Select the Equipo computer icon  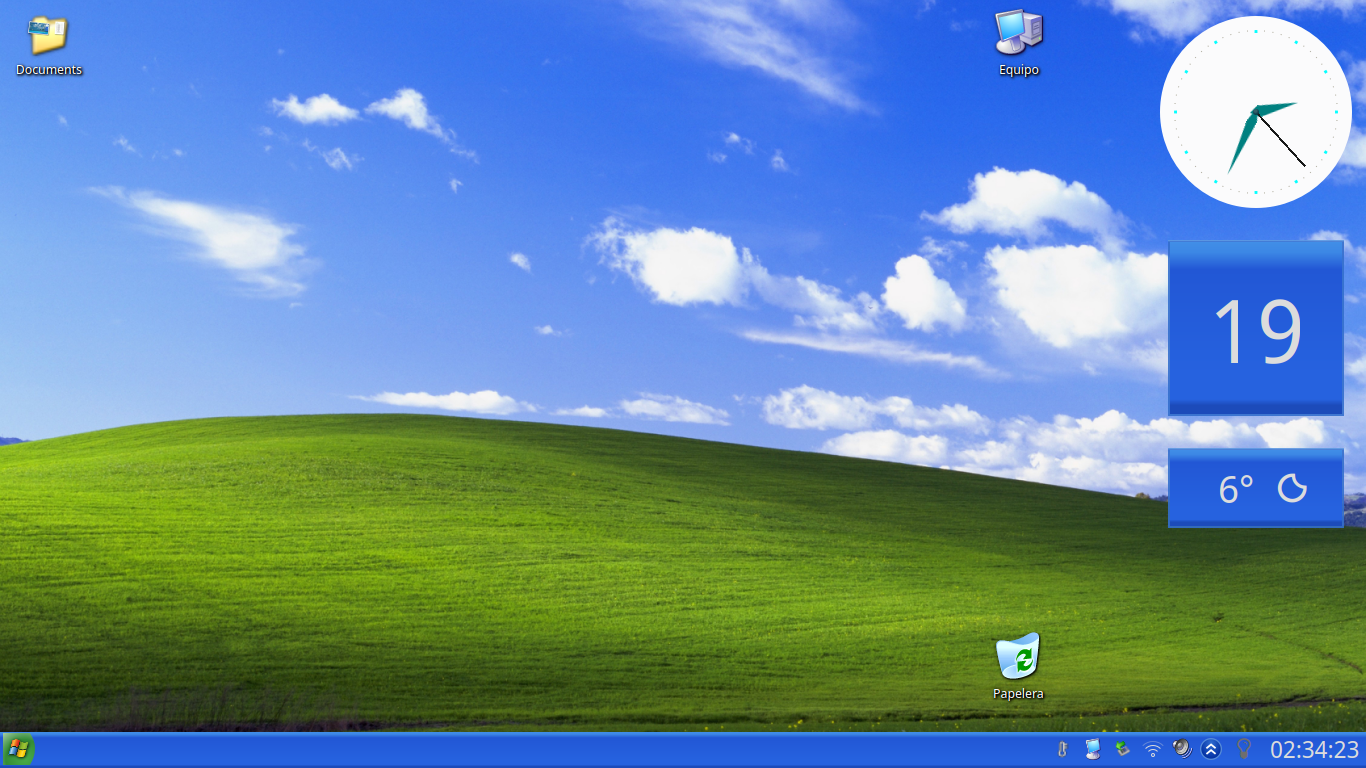click(x=1019, y=32)
